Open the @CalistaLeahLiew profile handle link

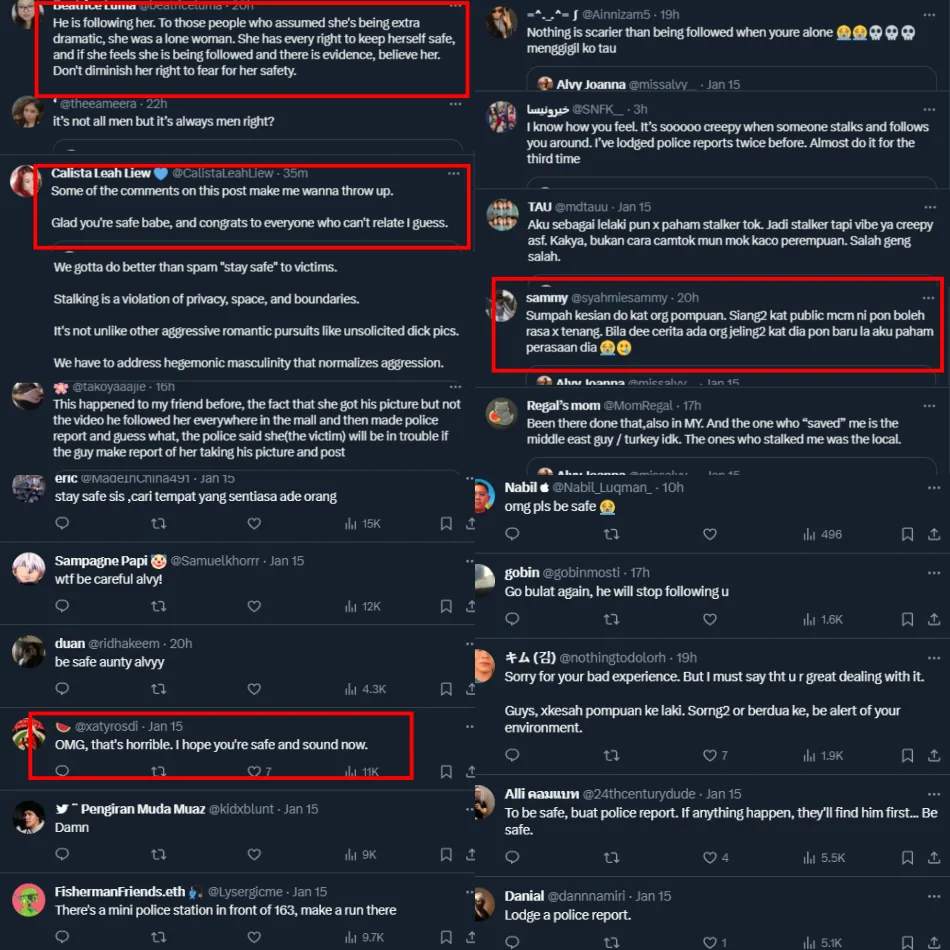pyautogui.click(x=222, y=173)
